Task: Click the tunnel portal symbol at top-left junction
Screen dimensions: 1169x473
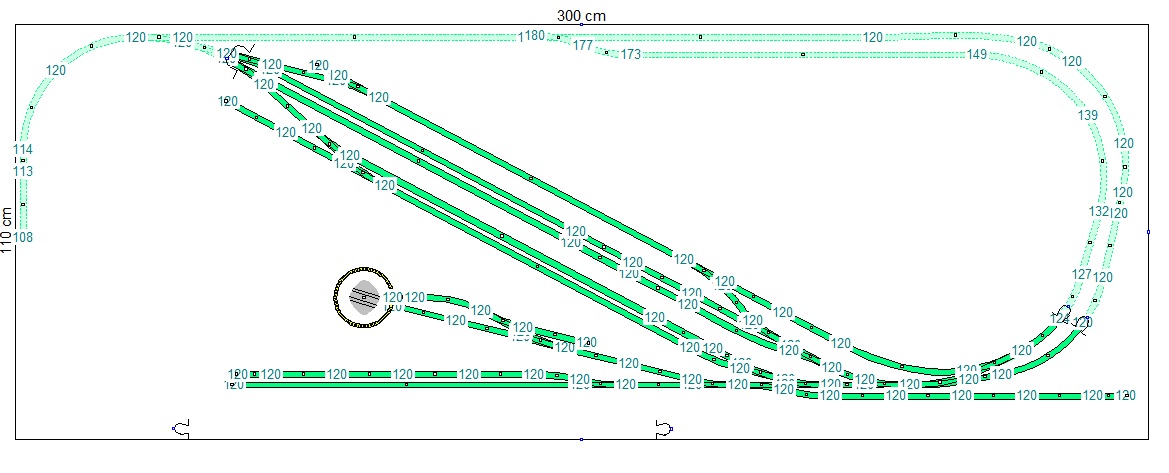Action: 241,60
